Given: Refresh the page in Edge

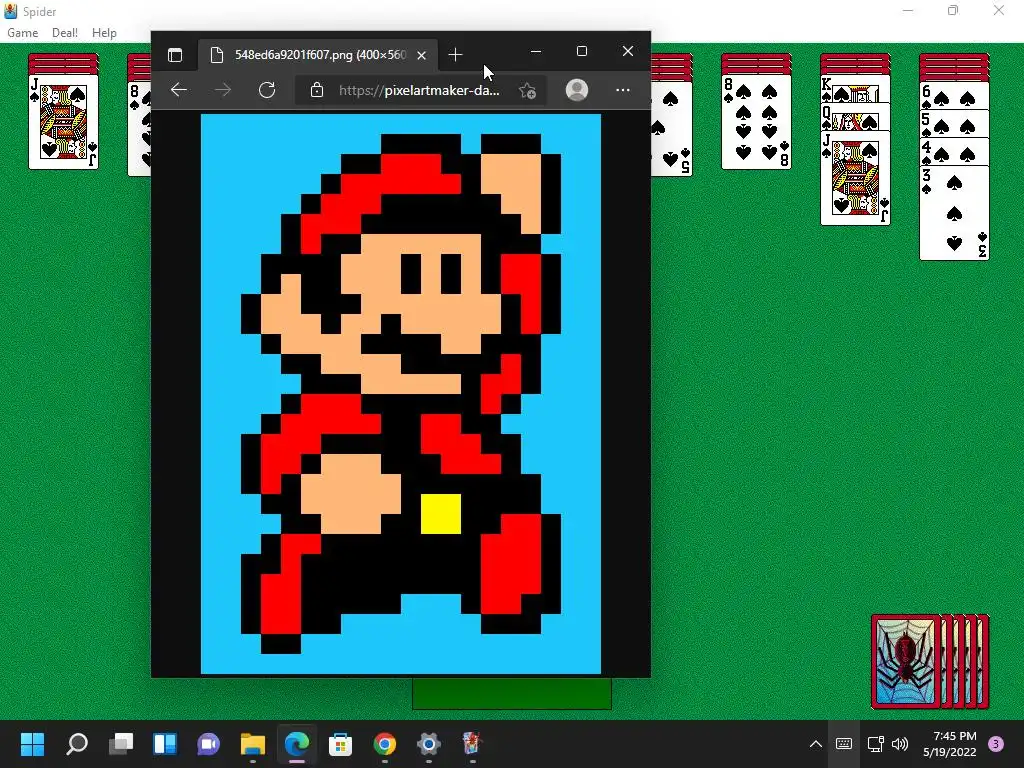Looking at the screenshot, I should tap(266, 90).
